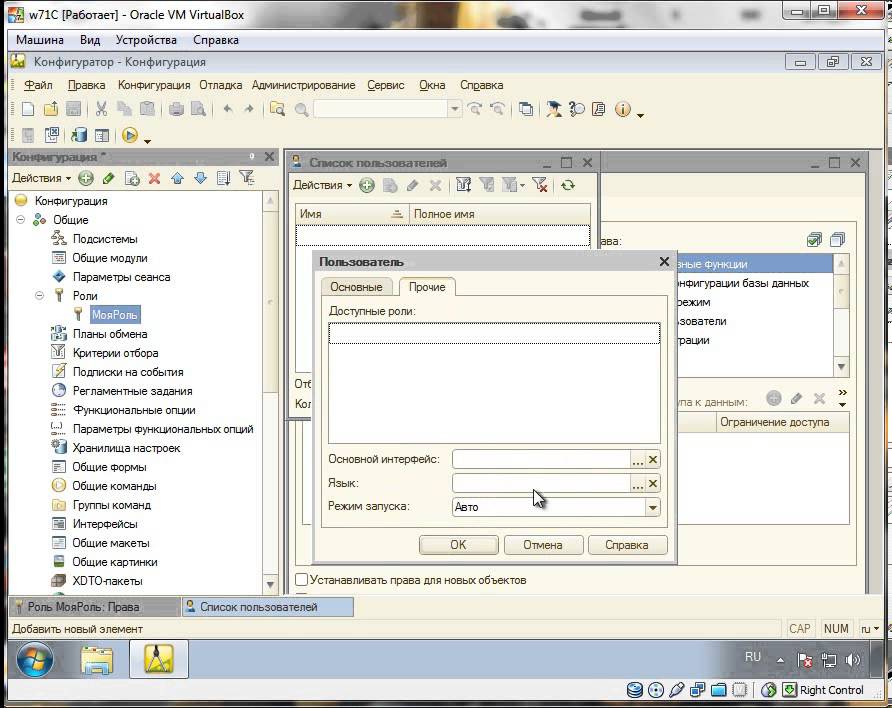Open the Администрирование menu
Image resolution: width=892 pixels, height=708 pixels.
[303, 85]
